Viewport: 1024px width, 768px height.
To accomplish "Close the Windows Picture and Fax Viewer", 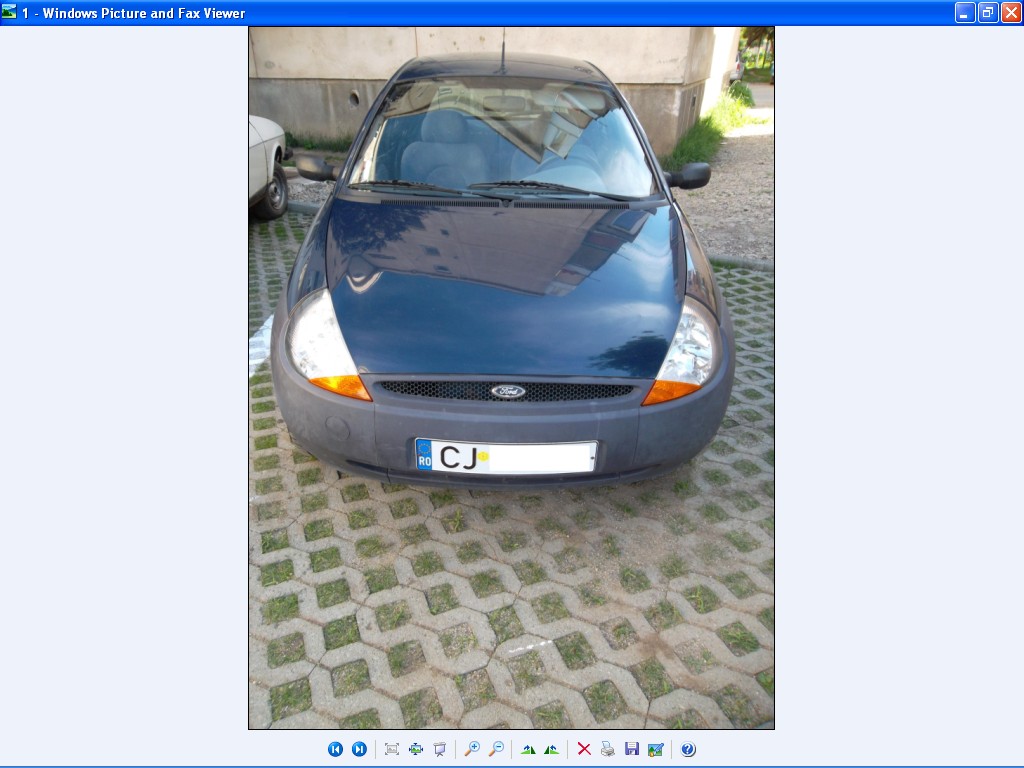I will click(1011, 13).
